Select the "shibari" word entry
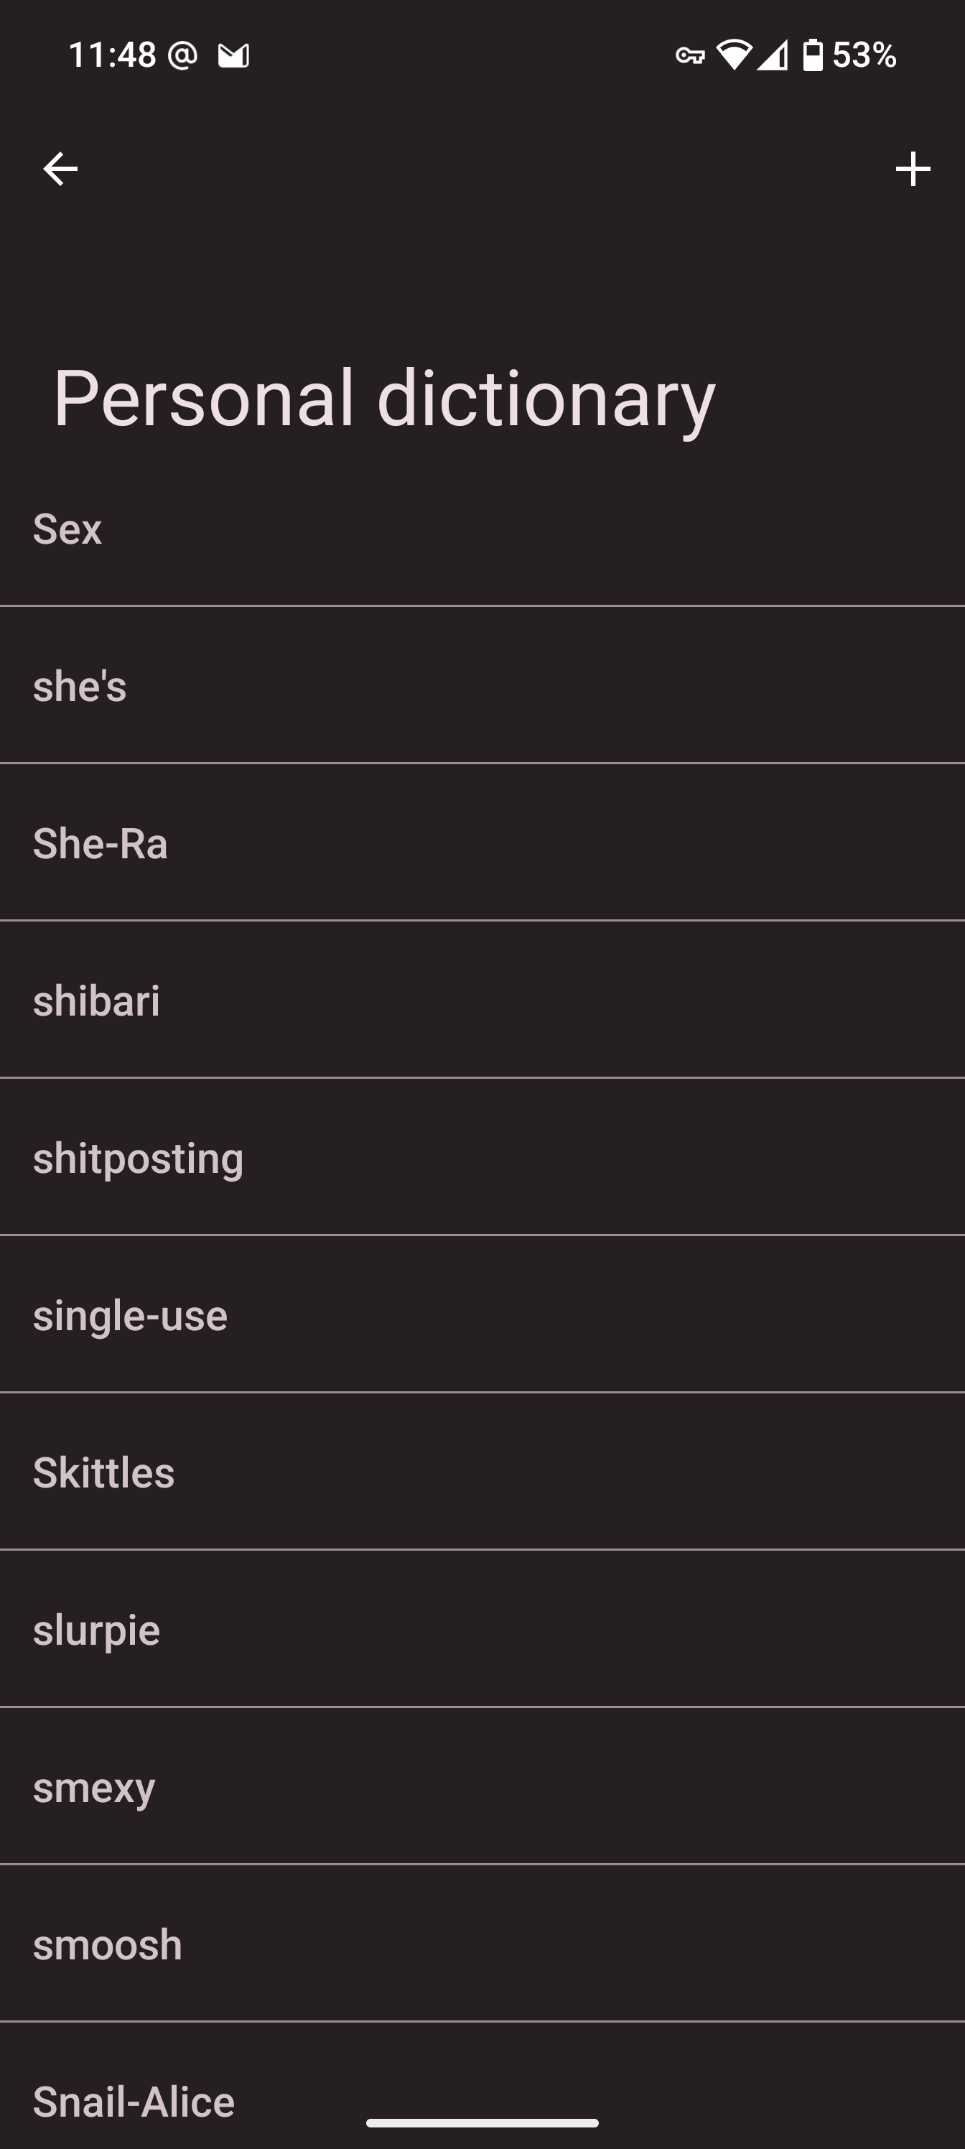965x2149 pixels. [x=482, y=1000]
